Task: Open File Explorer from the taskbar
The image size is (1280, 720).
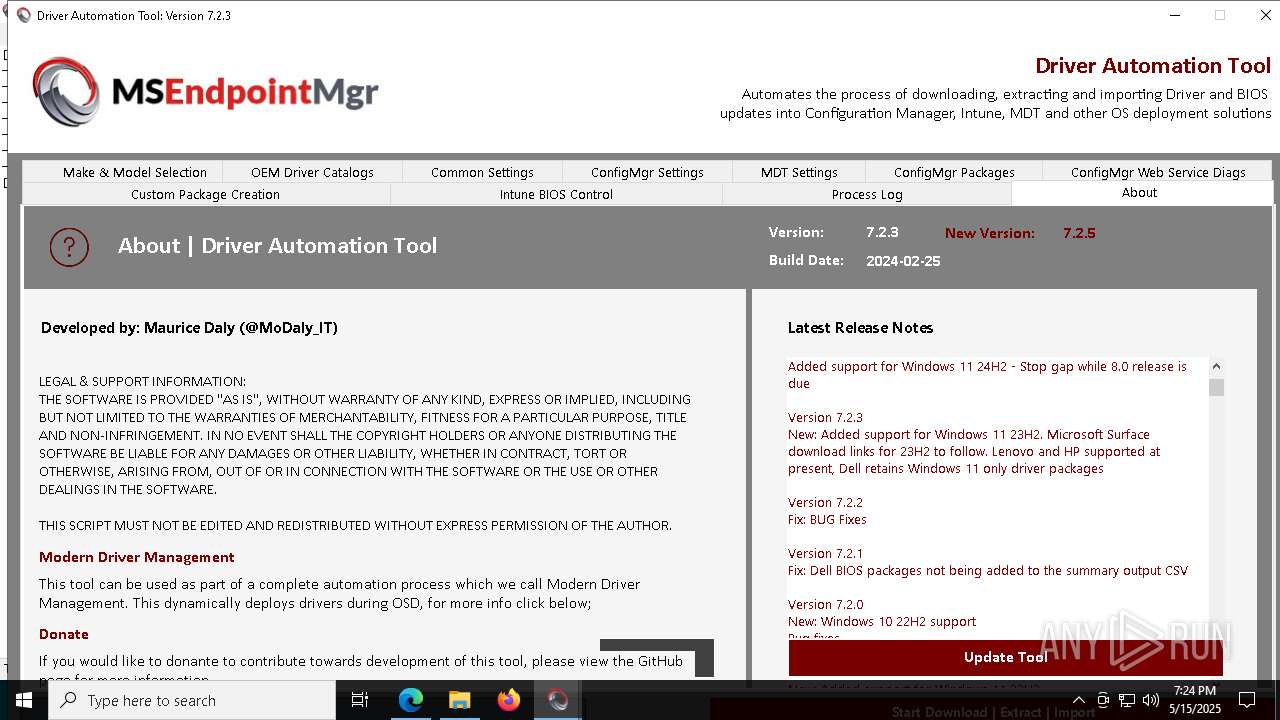Action: pyautogui.click(x=460, y=700)
